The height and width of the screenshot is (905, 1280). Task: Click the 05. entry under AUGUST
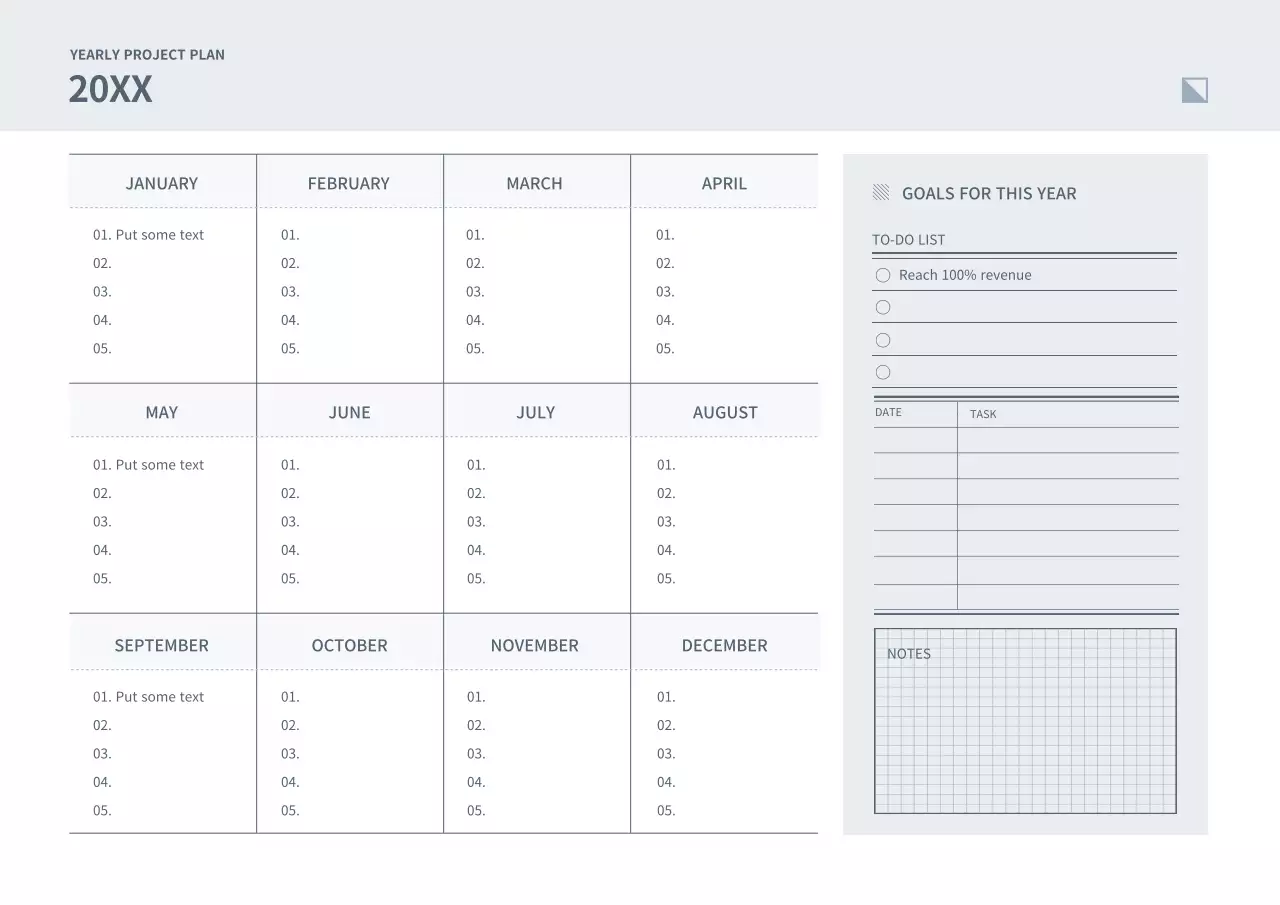point(665,578)
